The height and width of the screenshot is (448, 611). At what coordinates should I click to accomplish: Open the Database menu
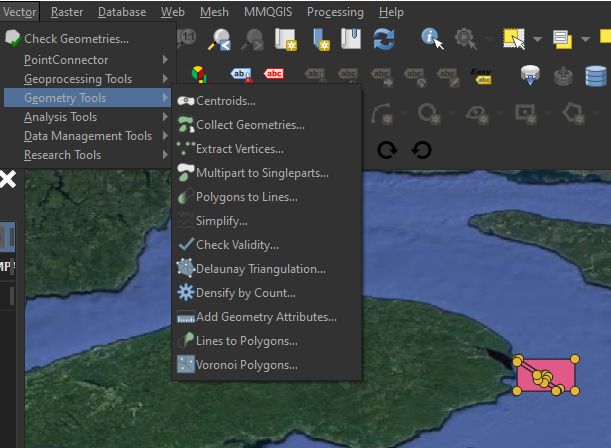click(122, 12)
